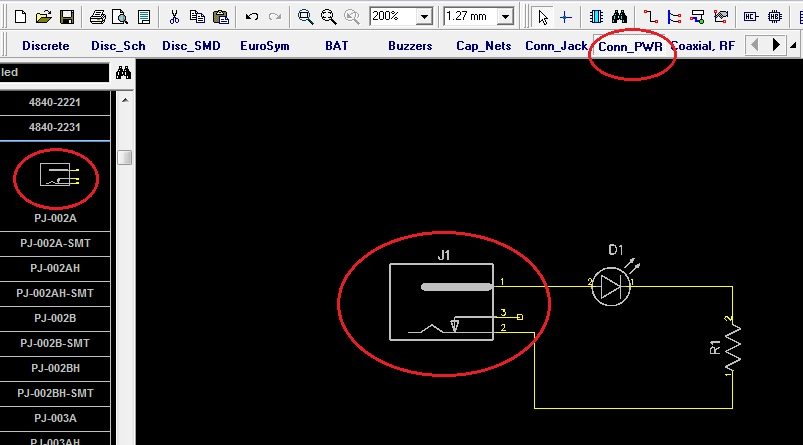Open the 1.27 mm grid size dropdown
803x445 pixels.
pos(505,17)
